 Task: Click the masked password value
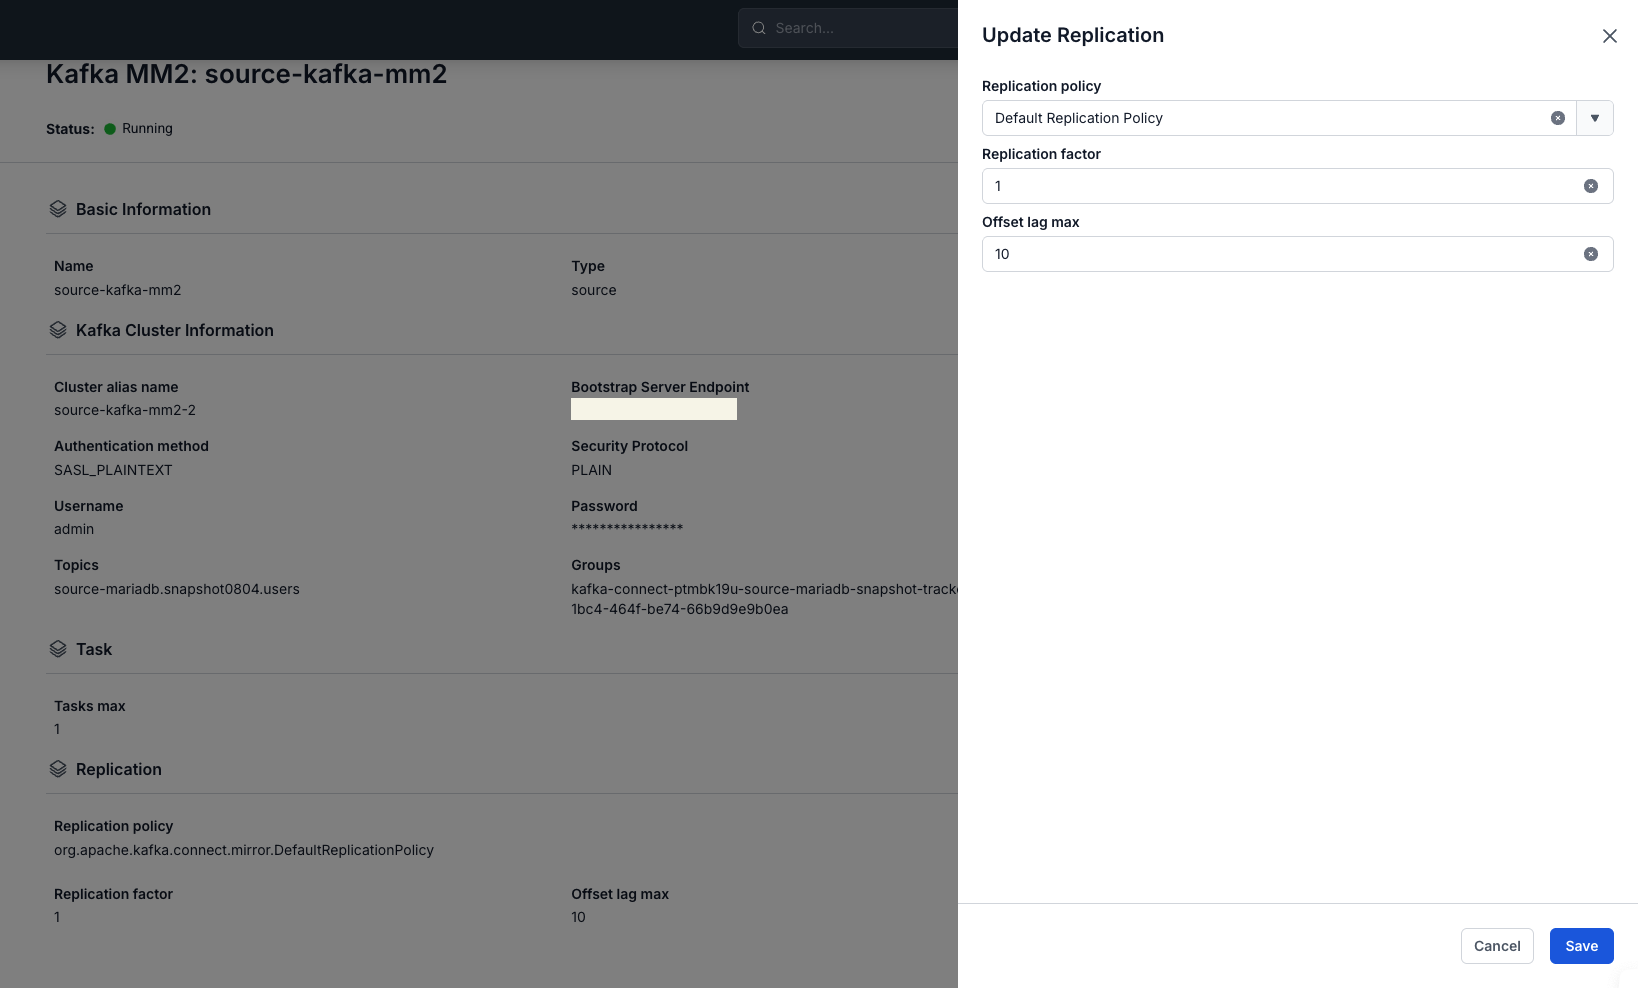(627, 528)
